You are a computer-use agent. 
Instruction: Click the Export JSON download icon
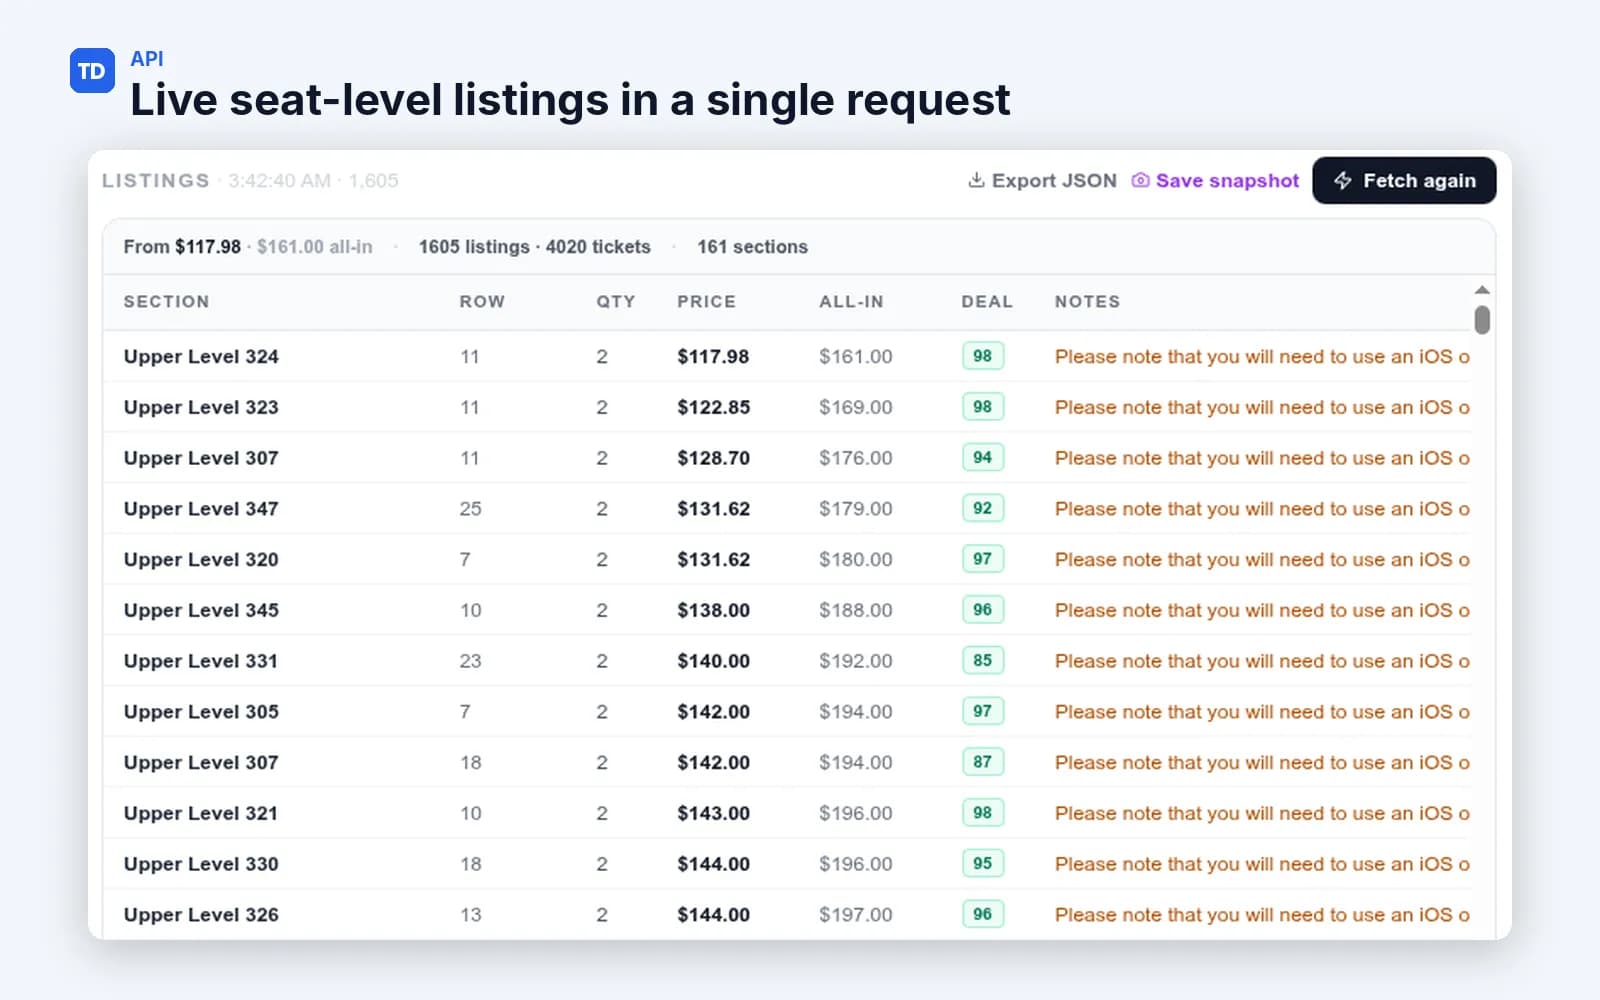(x=976, y=180)
